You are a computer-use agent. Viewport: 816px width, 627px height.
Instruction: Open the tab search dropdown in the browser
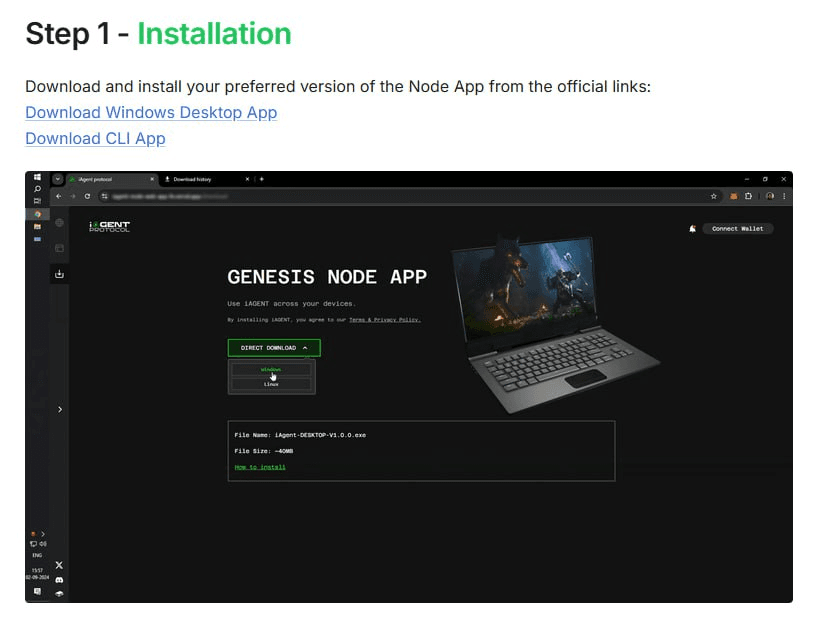coord(58,179)
